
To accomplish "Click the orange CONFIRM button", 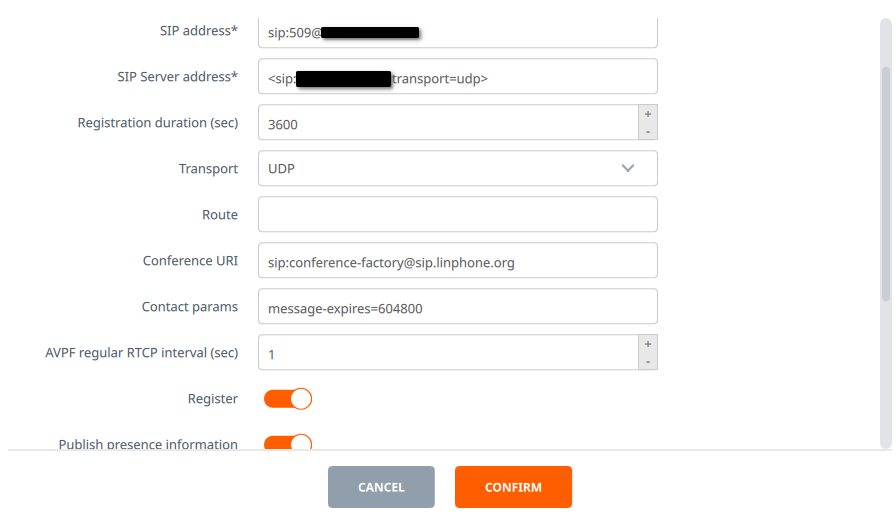I will (513, 487).
